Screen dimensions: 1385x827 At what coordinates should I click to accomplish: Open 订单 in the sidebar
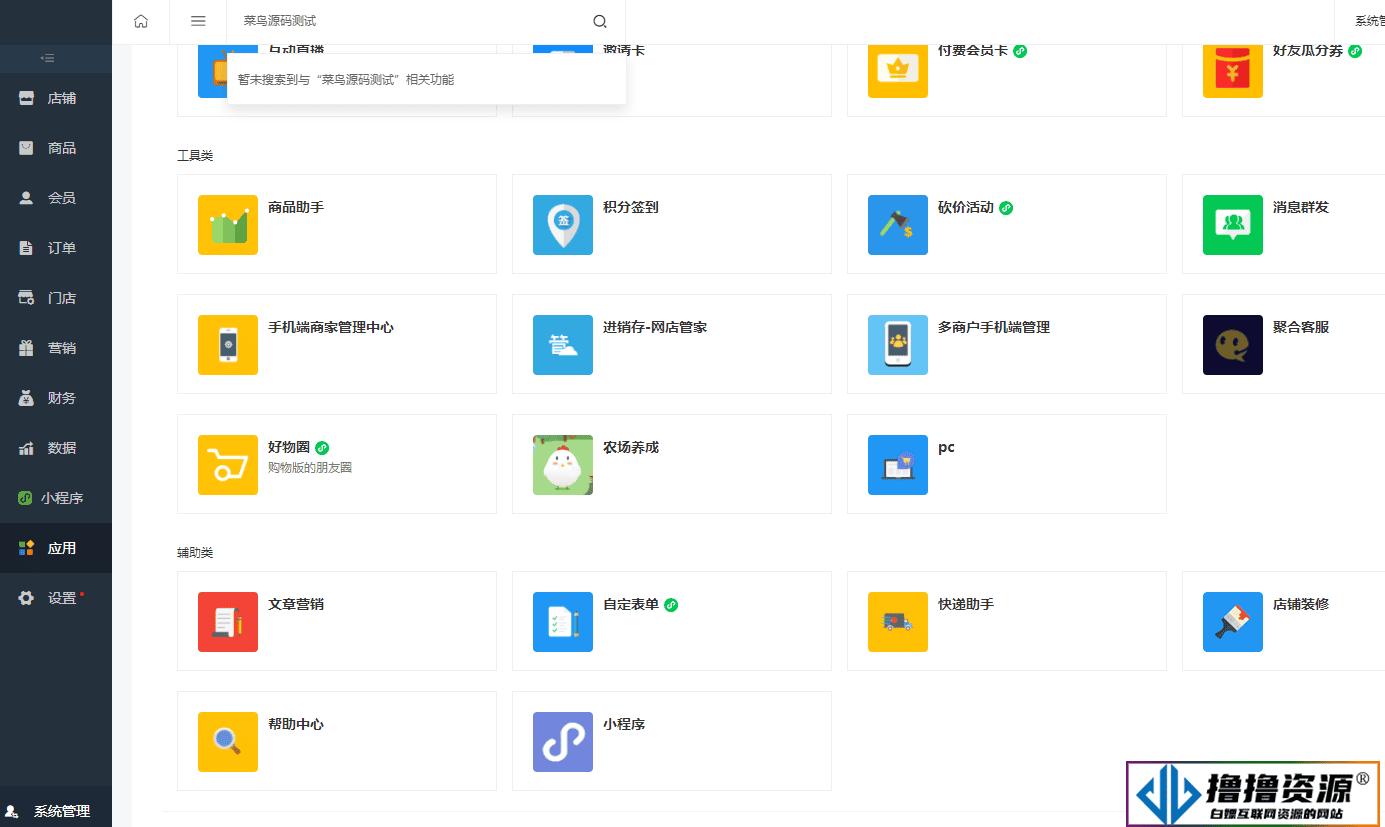tap(56, 248)
